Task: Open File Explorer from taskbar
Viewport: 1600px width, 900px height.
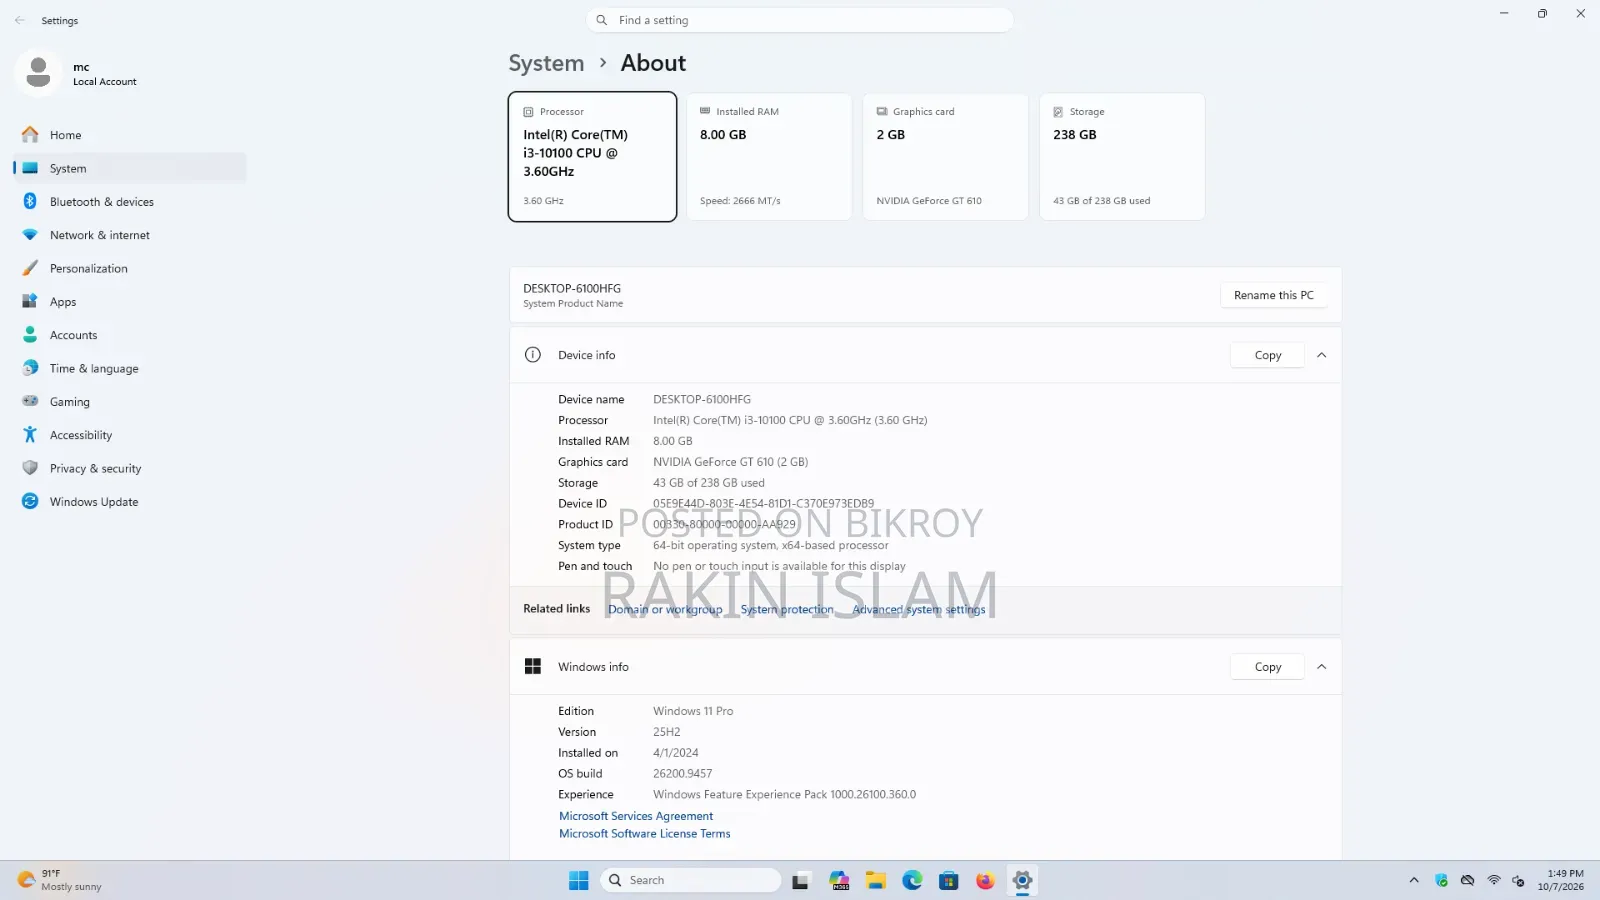Action: [876, 880]
